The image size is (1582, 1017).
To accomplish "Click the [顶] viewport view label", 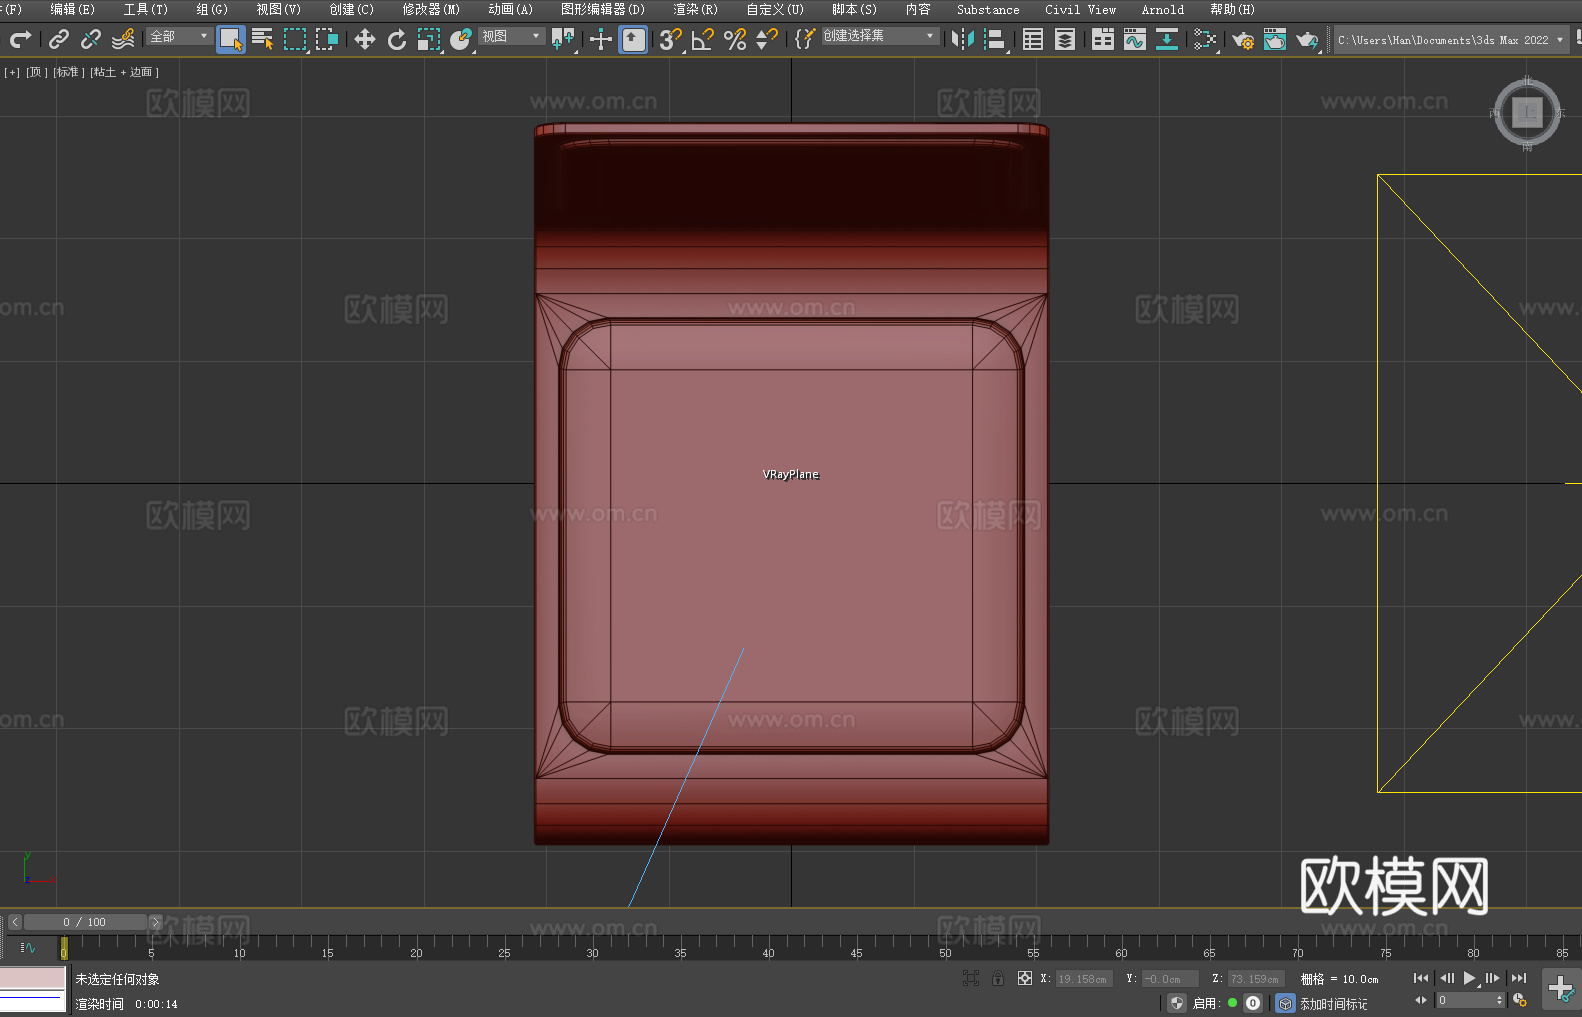I will pyautogui.click(x=36, y=72).
